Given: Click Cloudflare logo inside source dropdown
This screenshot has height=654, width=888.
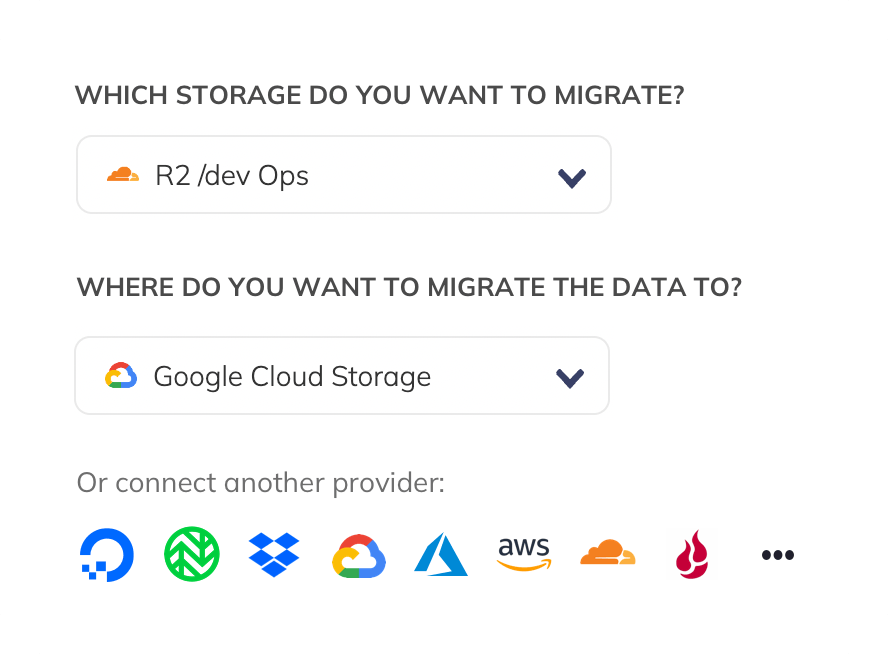Looking at the screenshot, I should (123, 175).
